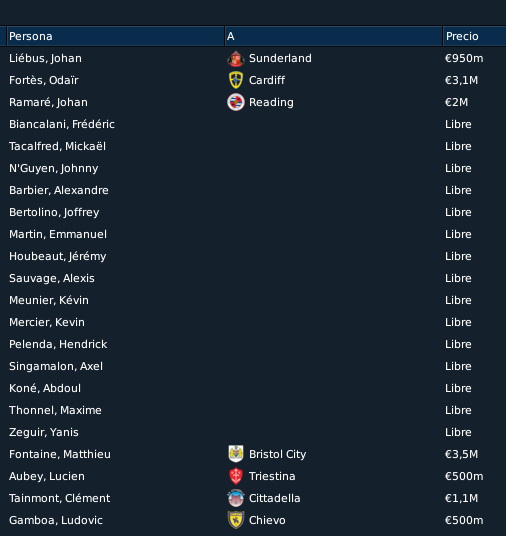
Task: Select player Koné, Abdoul
Action: pyautogui.click(x=45, y=388)
